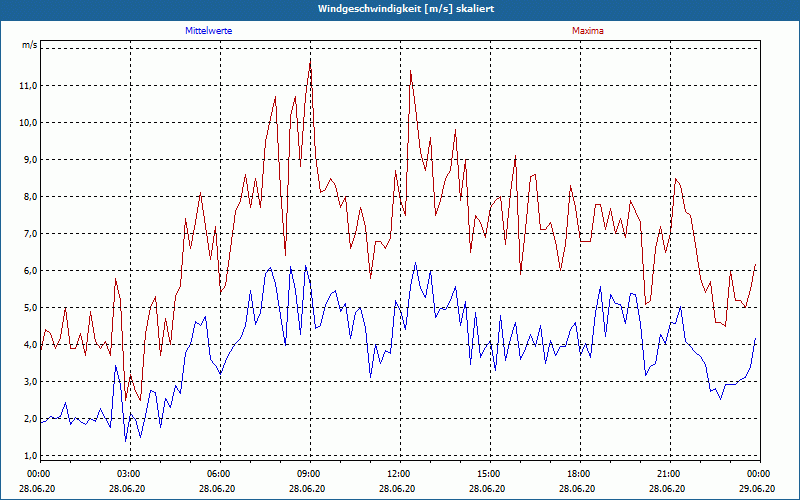
Task: Click the m/s axis unit label
Action: pos(30,45)
